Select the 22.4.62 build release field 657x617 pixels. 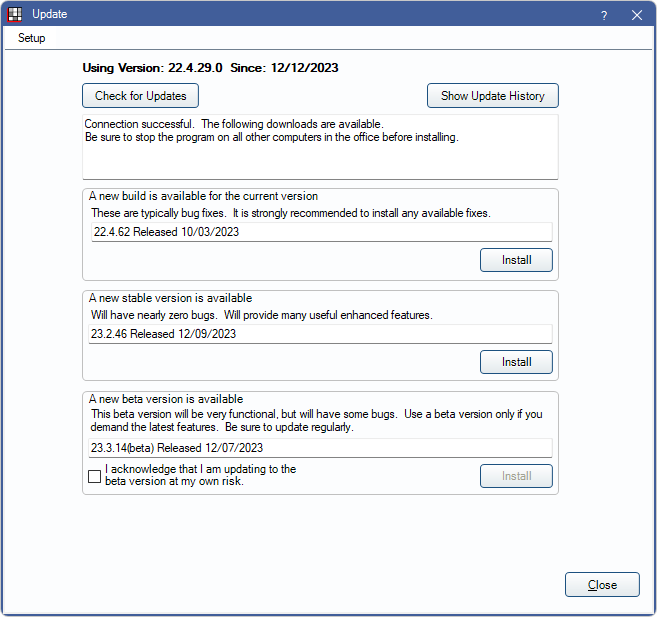(320, 232)
